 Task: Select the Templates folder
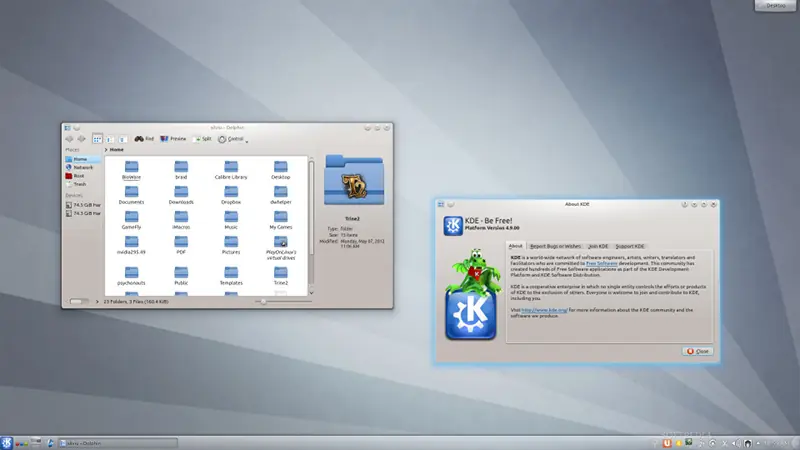231,276
